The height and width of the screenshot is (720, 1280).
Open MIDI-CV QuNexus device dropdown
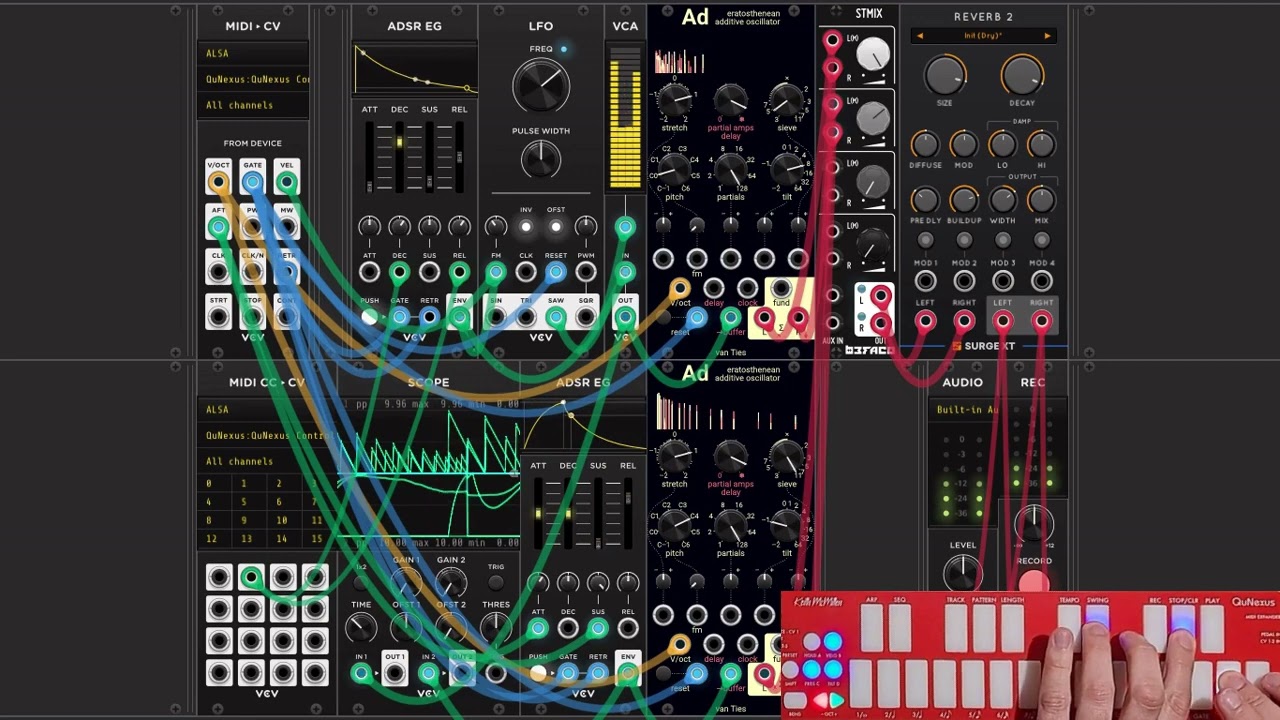tap(253, 79)
